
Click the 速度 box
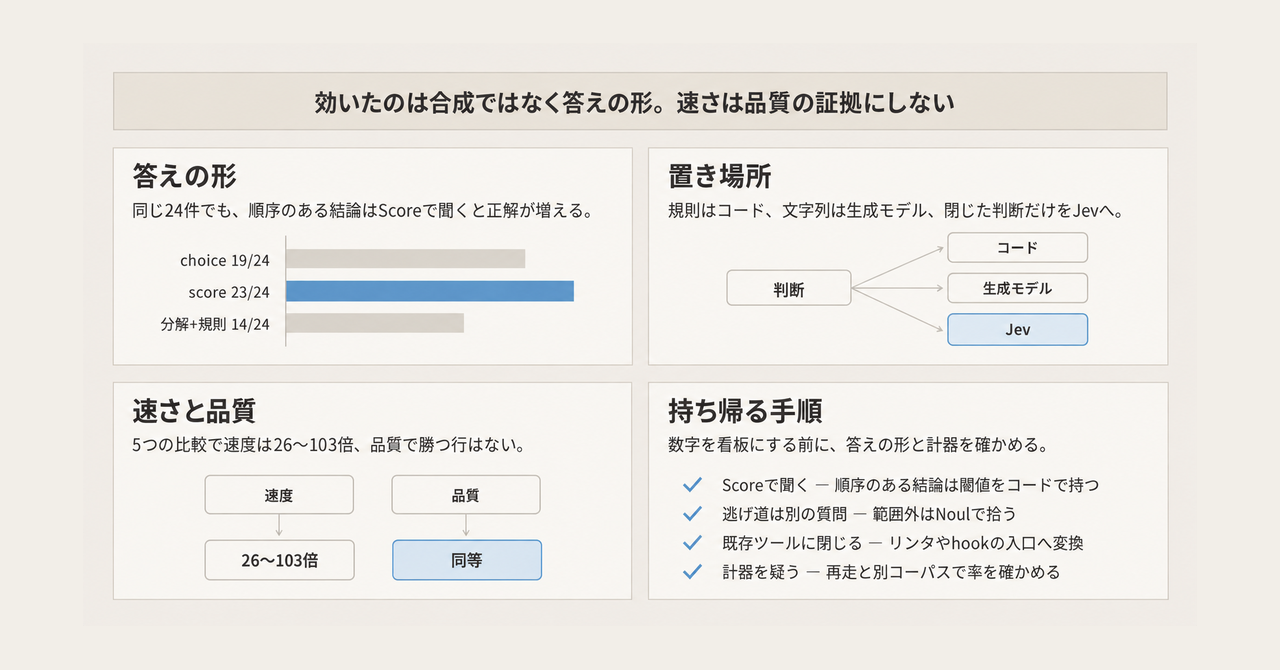279,495
